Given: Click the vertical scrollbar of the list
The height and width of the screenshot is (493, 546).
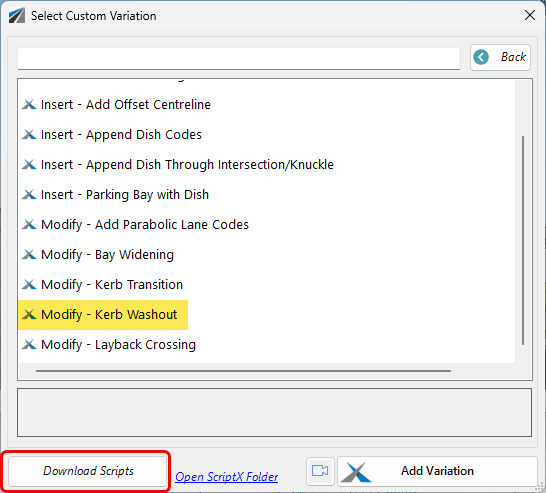Looking at the screenshot, I should (x=523, y=240).
